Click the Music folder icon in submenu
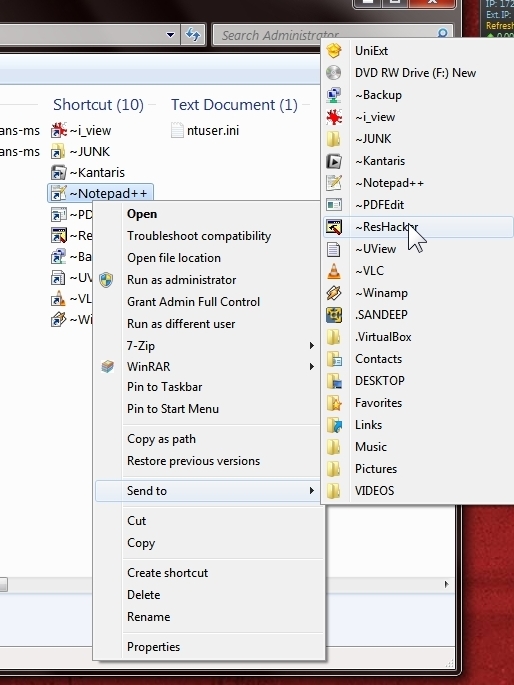 (334, 446)
